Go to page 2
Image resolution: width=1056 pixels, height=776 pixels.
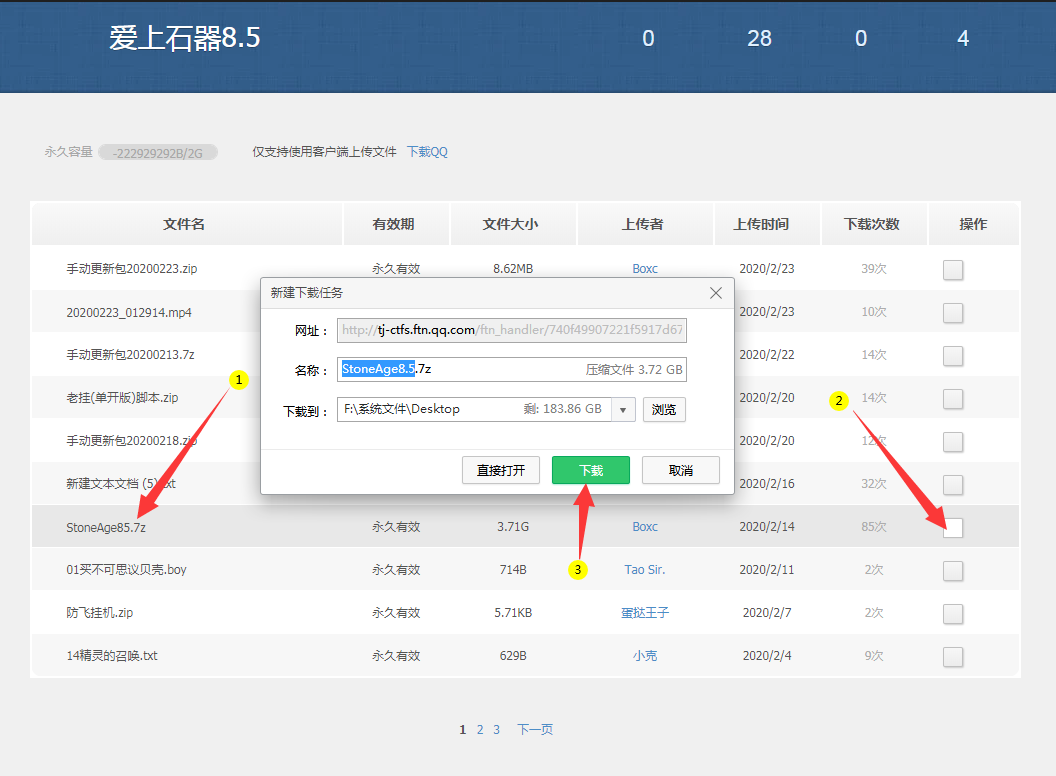pos(480,730)
